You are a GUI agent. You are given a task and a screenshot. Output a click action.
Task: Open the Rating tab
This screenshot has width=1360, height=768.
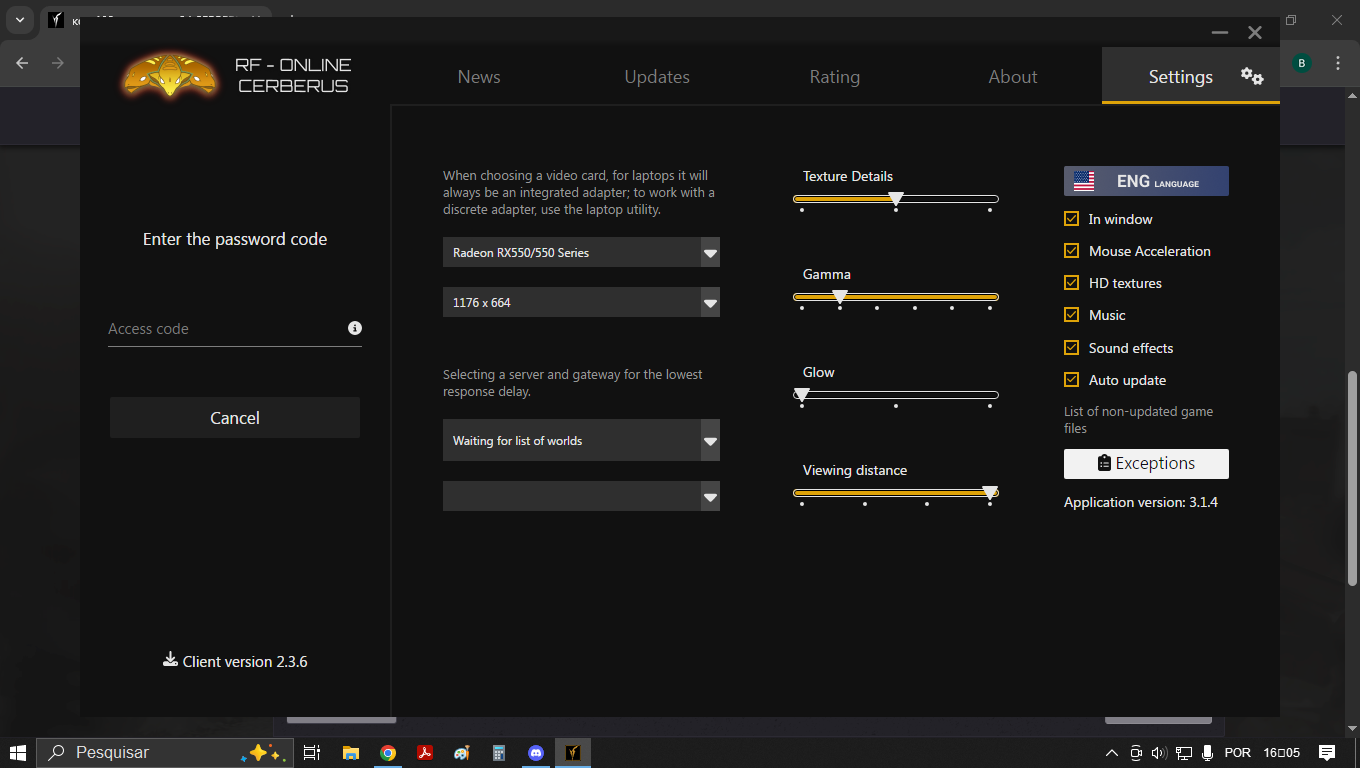(x=834, y=77)
